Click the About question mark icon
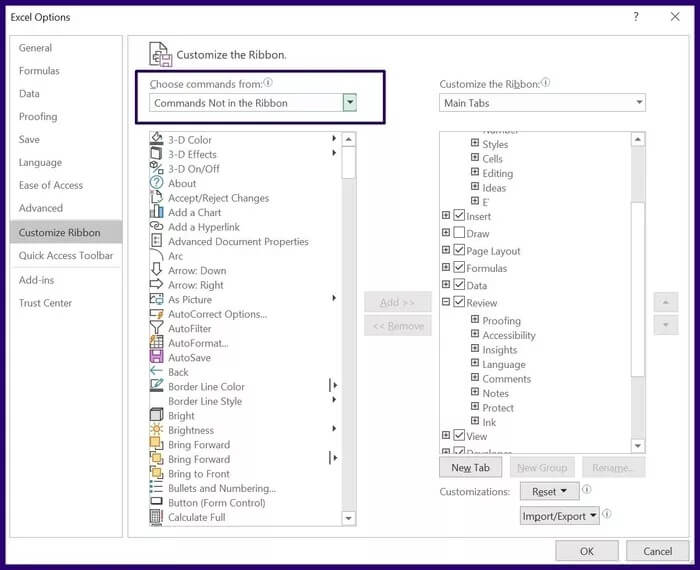Screen dimensions: 700x570 click(156, 183)
